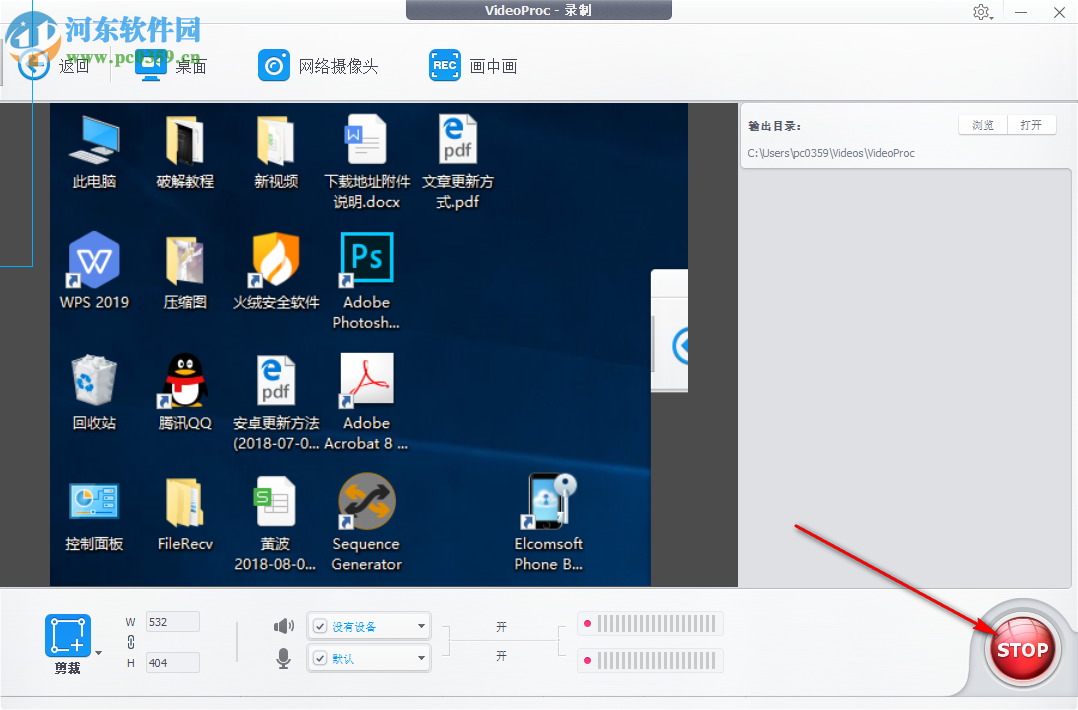Click the 压缩图 folder icon
Viewport: 1078px width, 710px height.
tap(185, 261)
